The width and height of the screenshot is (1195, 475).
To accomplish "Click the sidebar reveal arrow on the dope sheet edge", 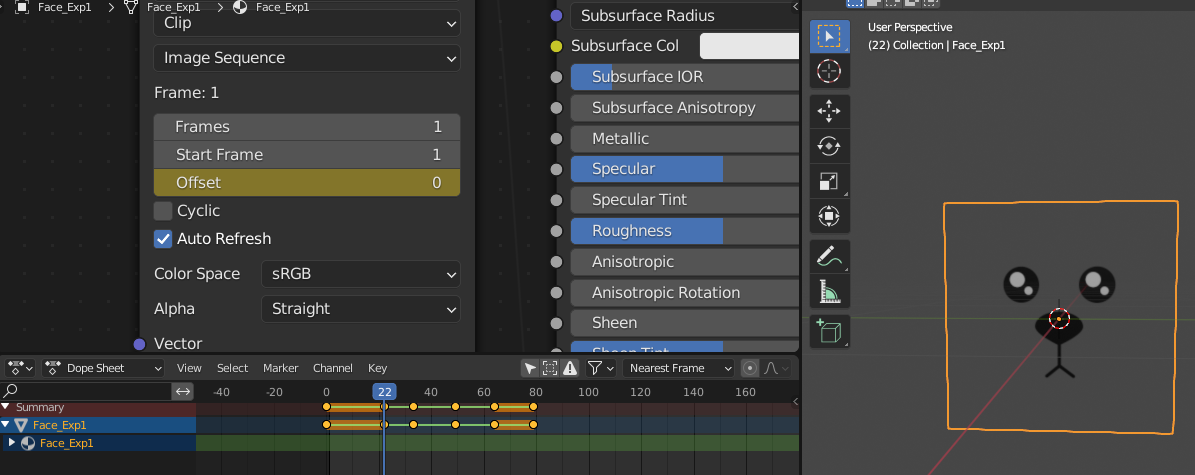I will (x=795, y=401).
